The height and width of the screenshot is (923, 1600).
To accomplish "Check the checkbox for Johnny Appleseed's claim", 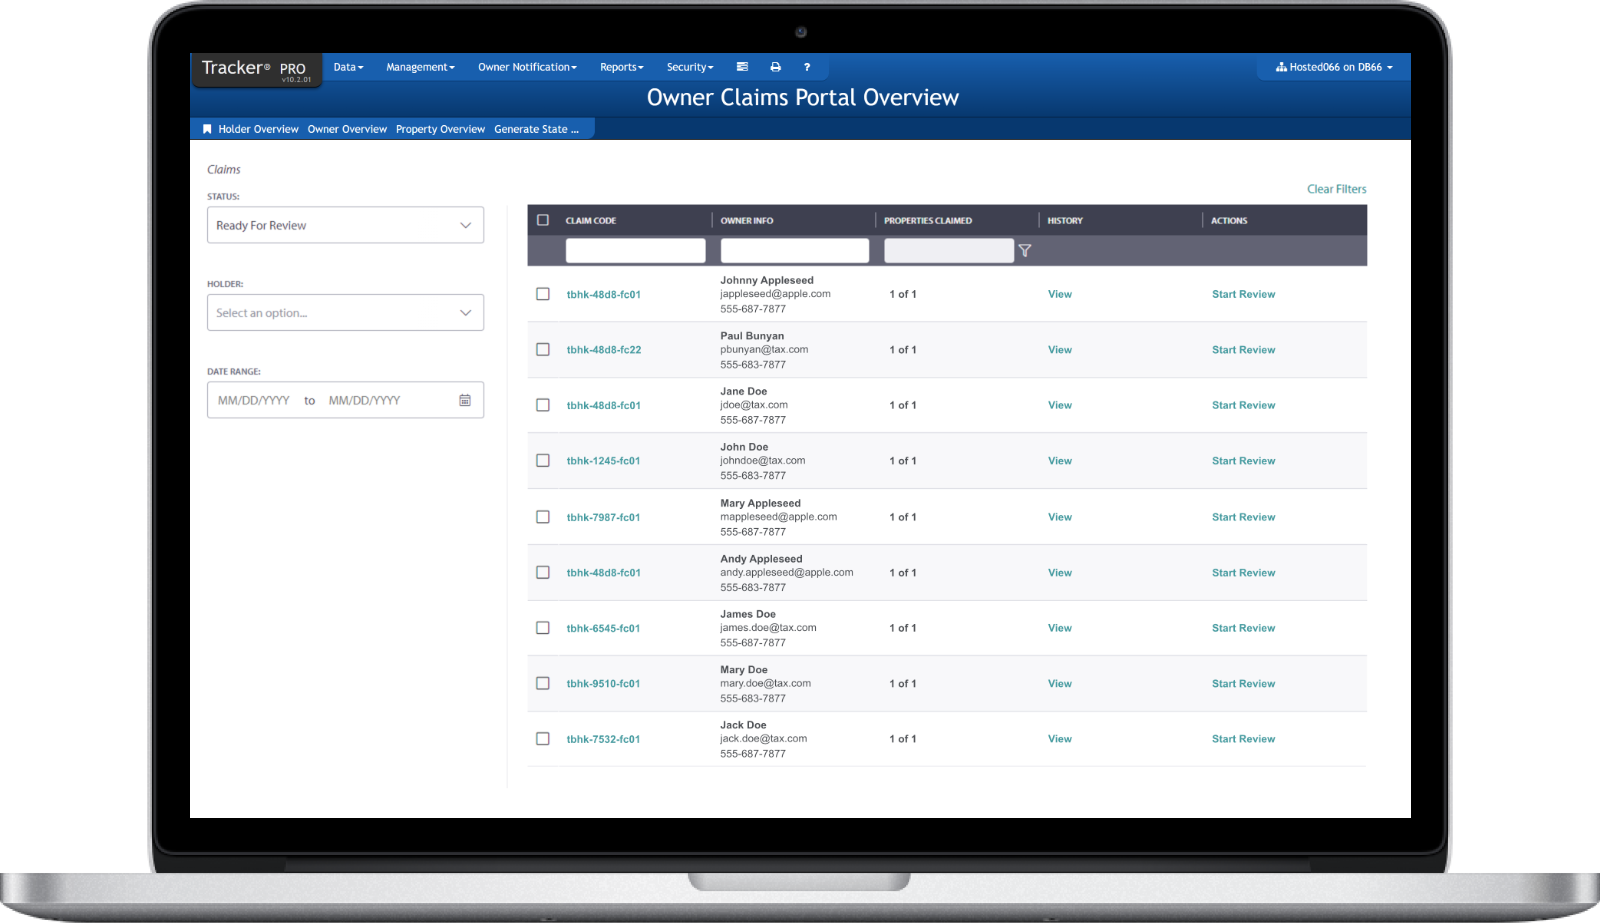I will [543, 294].
